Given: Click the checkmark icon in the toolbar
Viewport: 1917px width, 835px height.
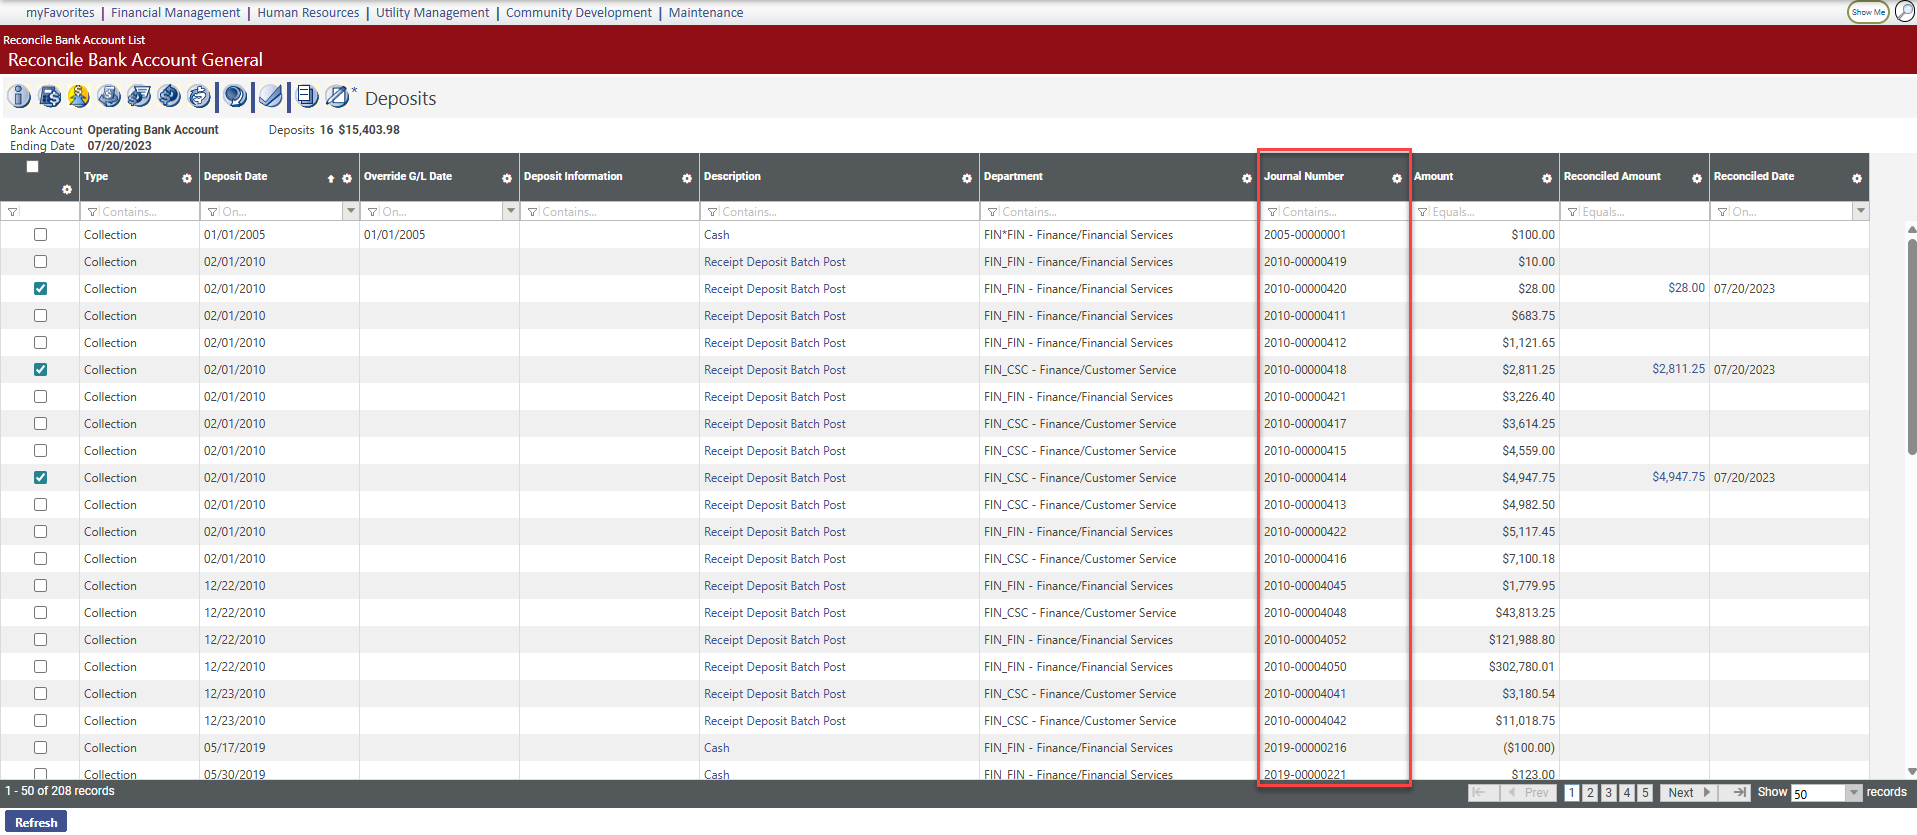Looking at the screenshot, I should click(270, 96).
